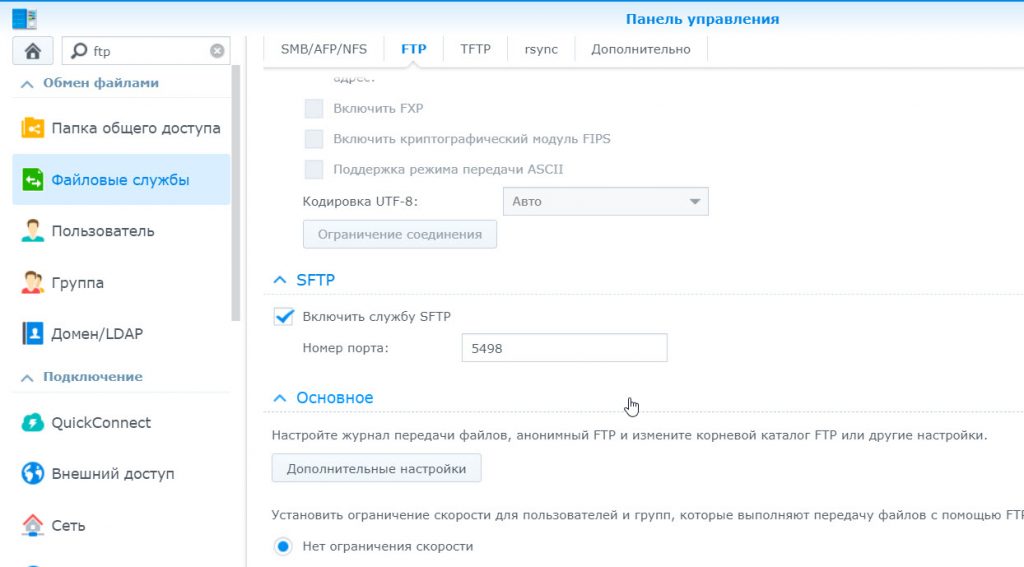Click the SFTP port number field

(x=564, y=348)
